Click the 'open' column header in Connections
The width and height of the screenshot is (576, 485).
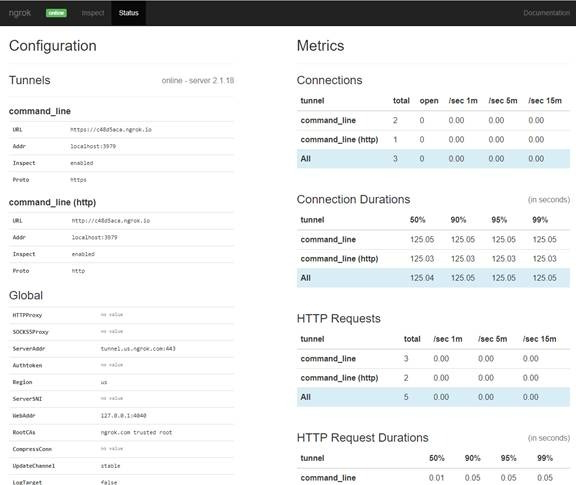coord(429,101)
